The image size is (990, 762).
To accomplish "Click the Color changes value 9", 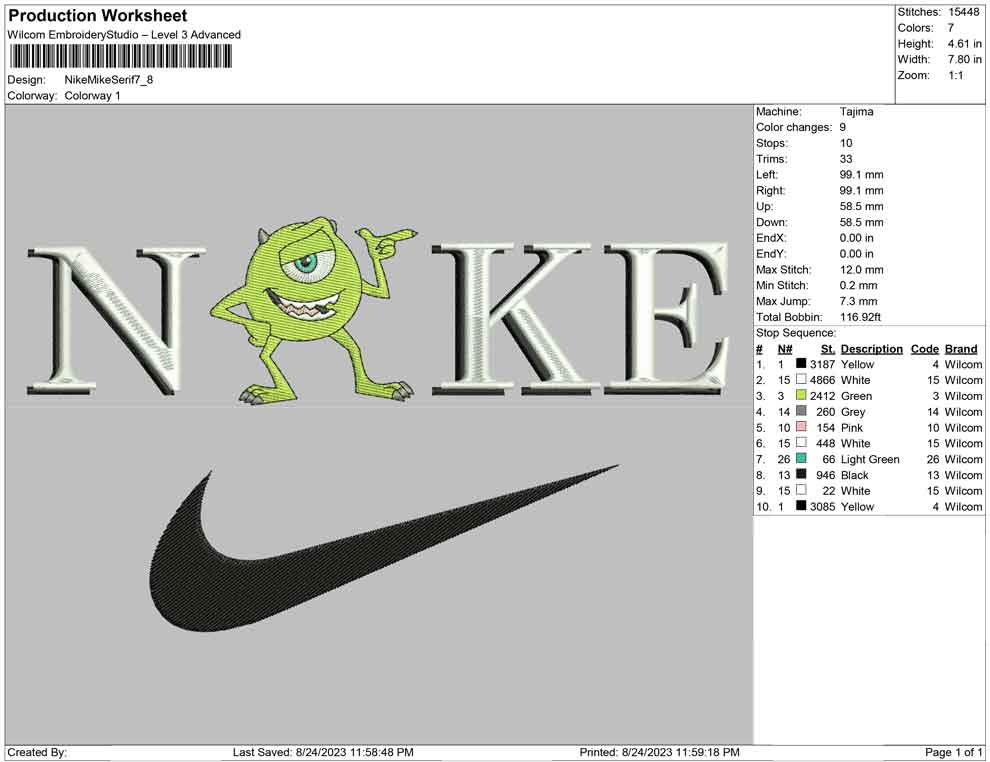I will tap(843, 127).
